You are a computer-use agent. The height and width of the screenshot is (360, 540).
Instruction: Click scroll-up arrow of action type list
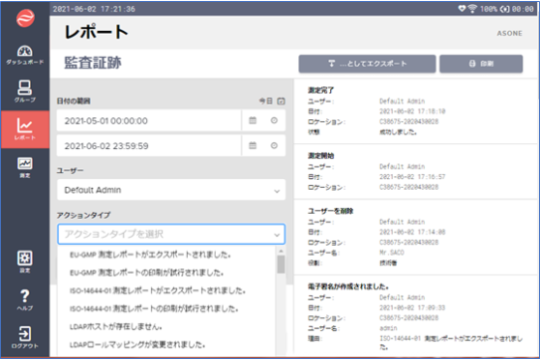point(281,251)
